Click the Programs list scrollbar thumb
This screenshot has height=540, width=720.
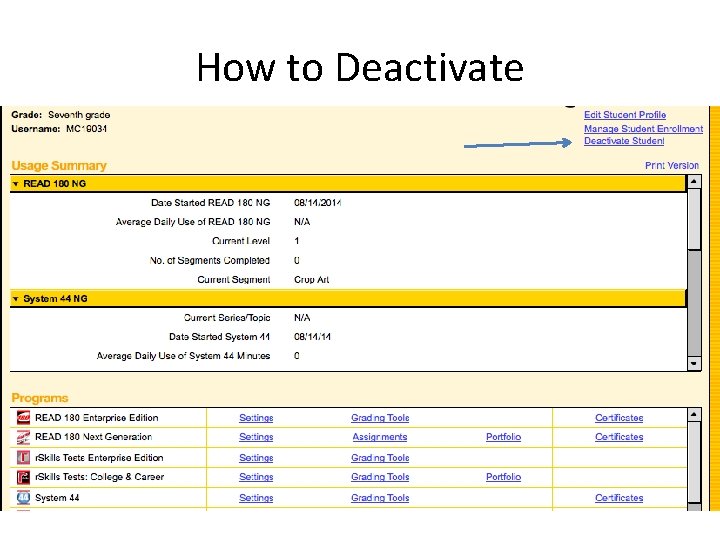pos(694,462)
